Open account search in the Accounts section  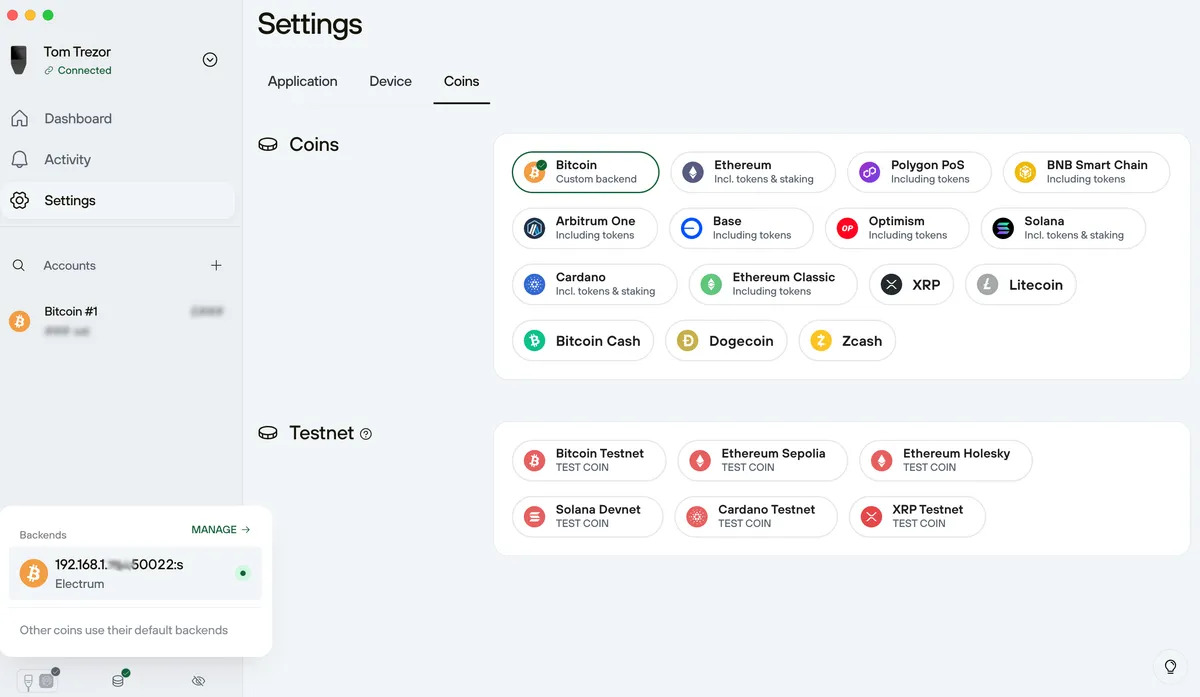(20, 265)
